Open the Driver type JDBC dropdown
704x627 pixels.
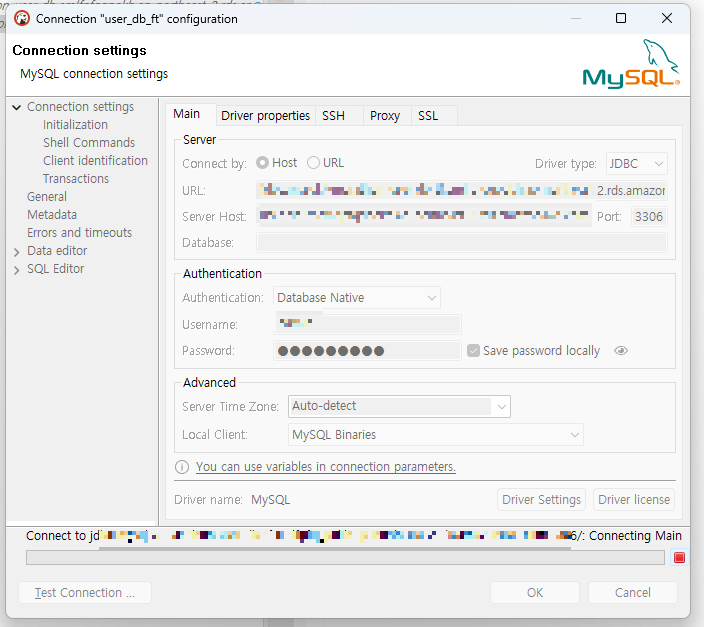click(x=636, y=163)
